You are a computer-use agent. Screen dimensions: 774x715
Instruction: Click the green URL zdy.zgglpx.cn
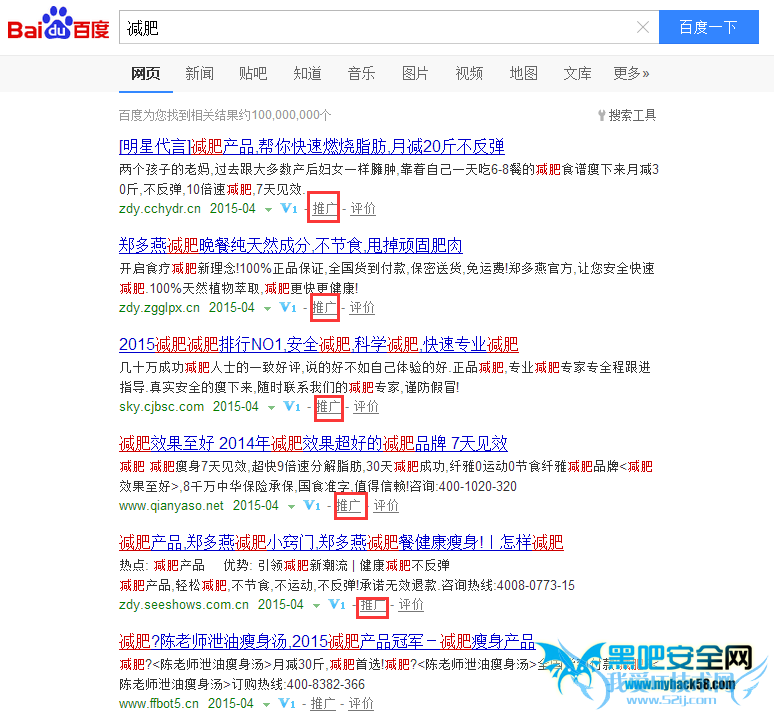point(159,307)
